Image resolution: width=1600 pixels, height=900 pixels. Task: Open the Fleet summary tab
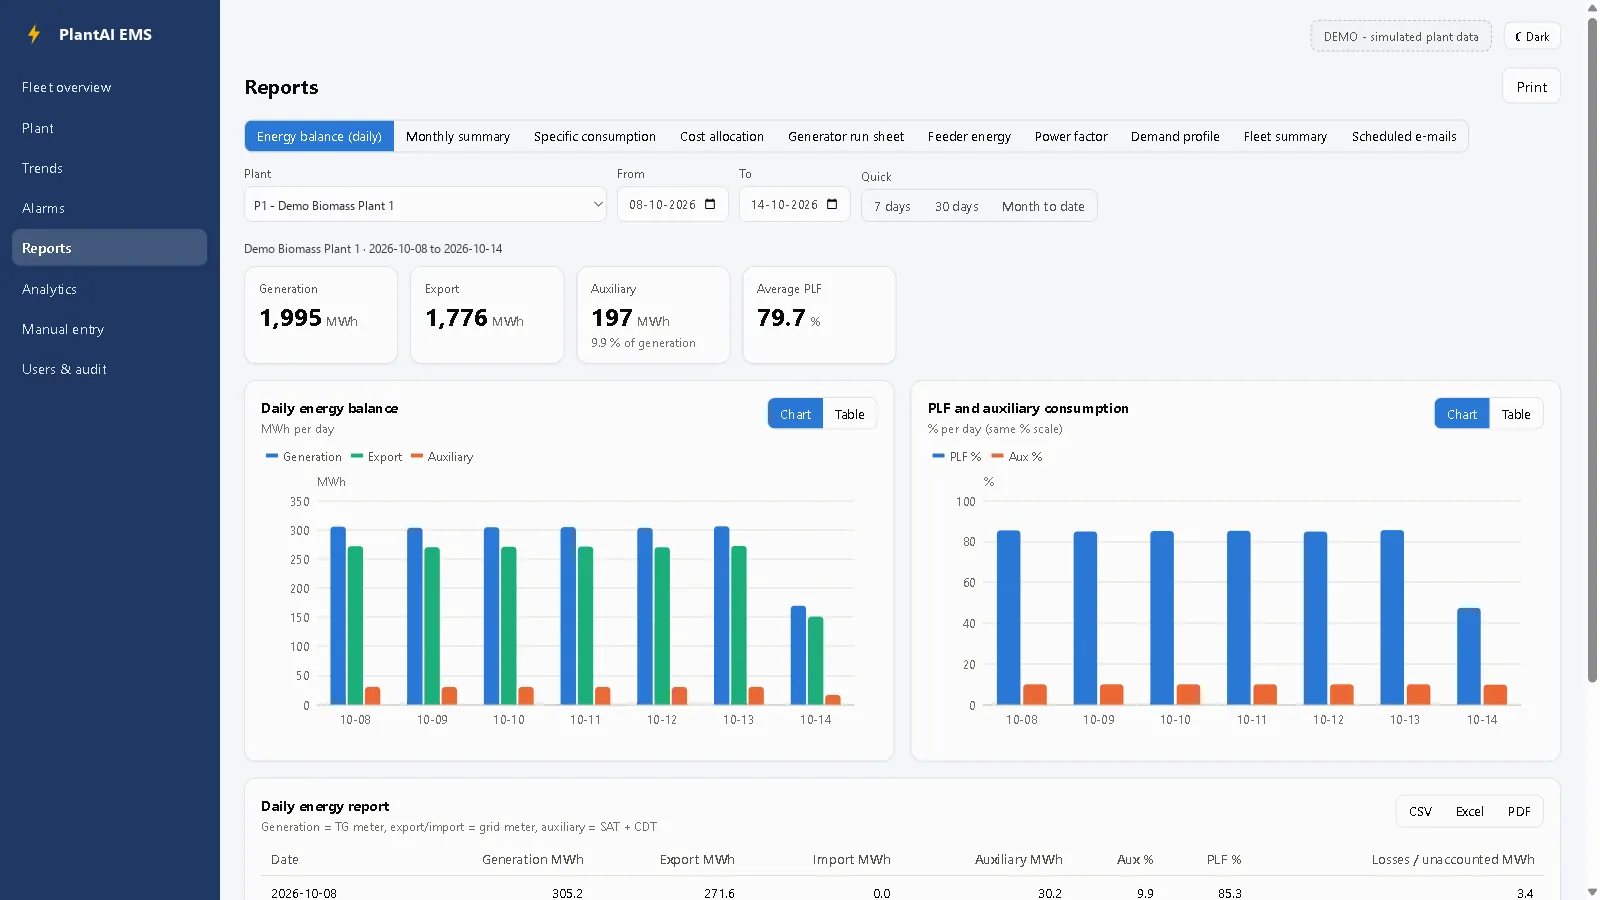(x=1285, y=136)
